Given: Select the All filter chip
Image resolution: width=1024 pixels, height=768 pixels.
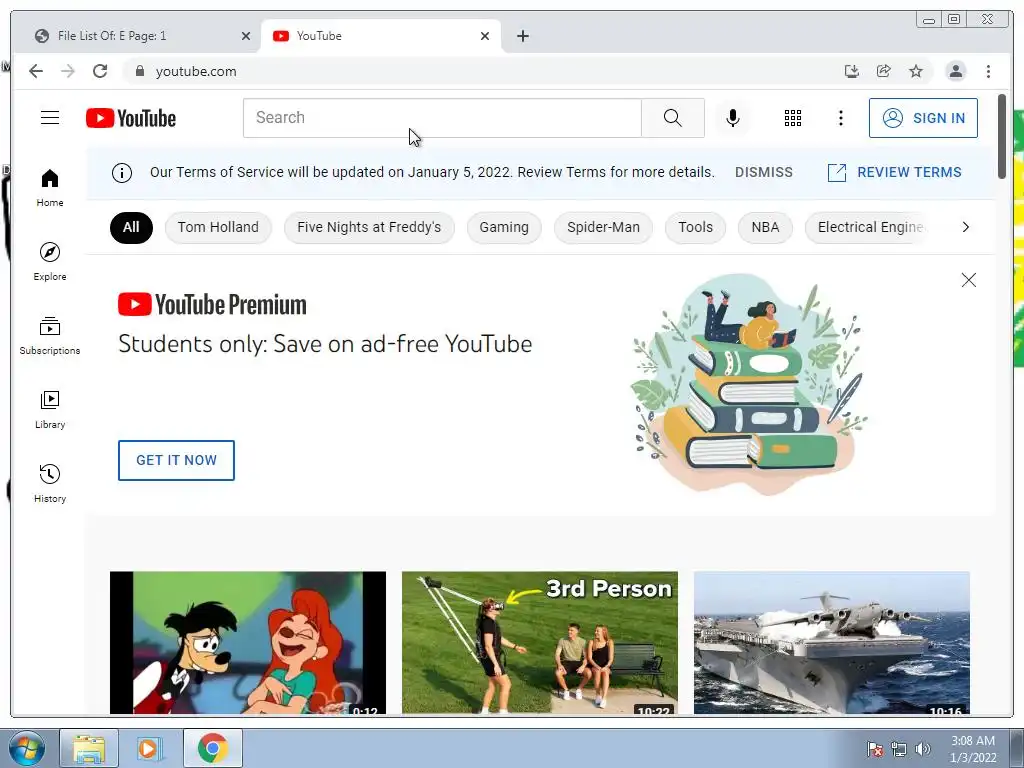Looking at the screenshot, I should coord(131,227).
